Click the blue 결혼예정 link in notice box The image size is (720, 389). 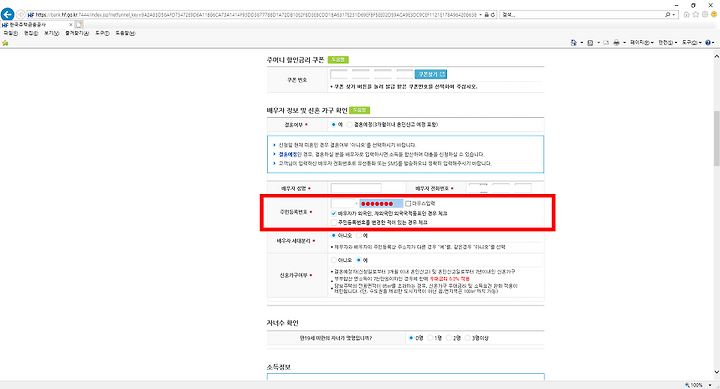point(288,154)
